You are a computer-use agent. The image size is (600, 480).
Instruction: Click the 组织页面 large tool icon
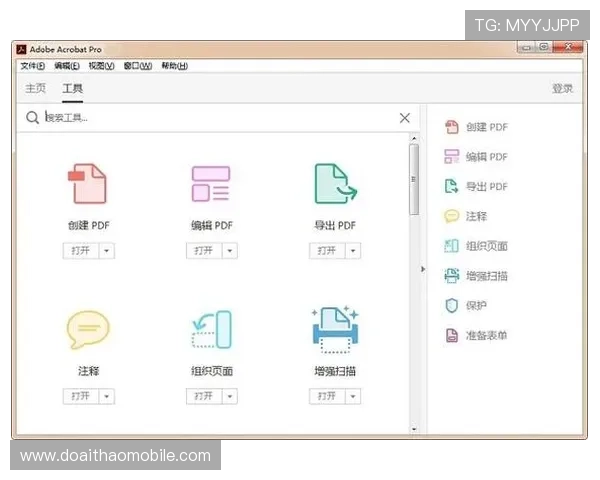(x=211, y=330)
